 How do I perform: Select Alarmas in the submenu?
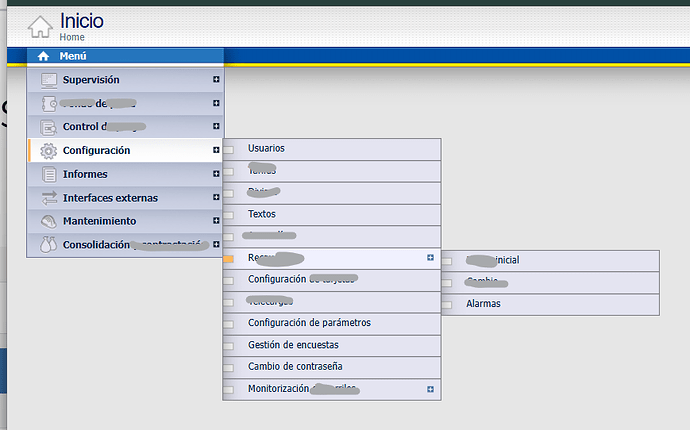click(x=483, y=304)
